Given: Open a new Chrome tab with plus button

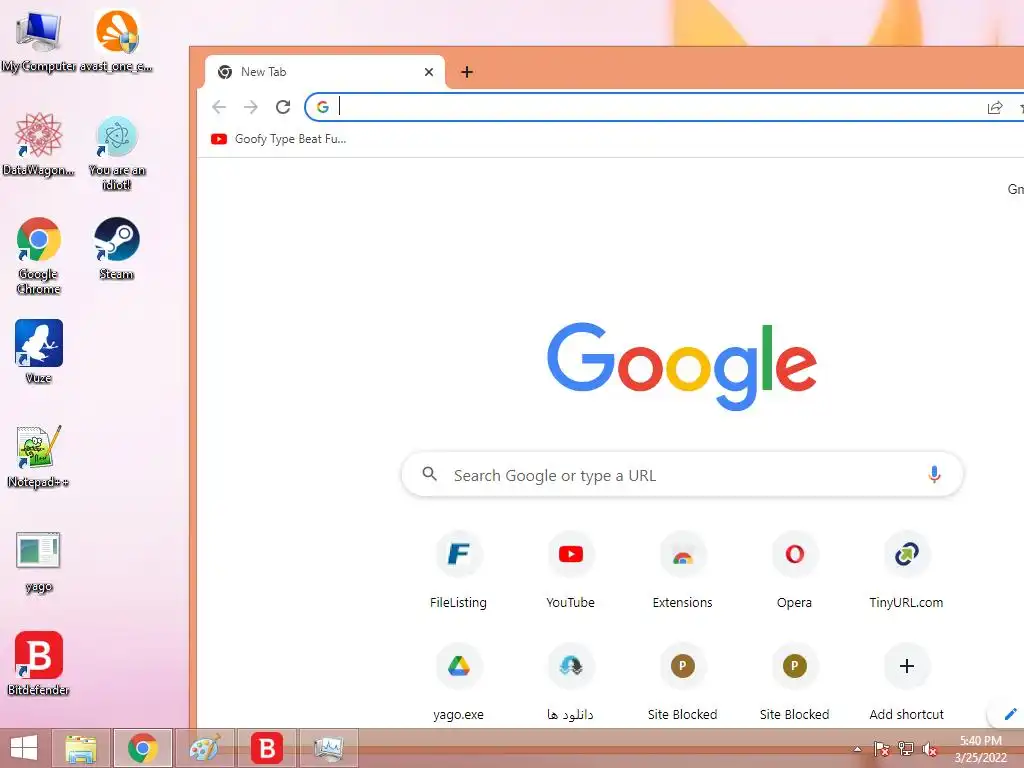Looking at the screenshot, I should 467,72.
